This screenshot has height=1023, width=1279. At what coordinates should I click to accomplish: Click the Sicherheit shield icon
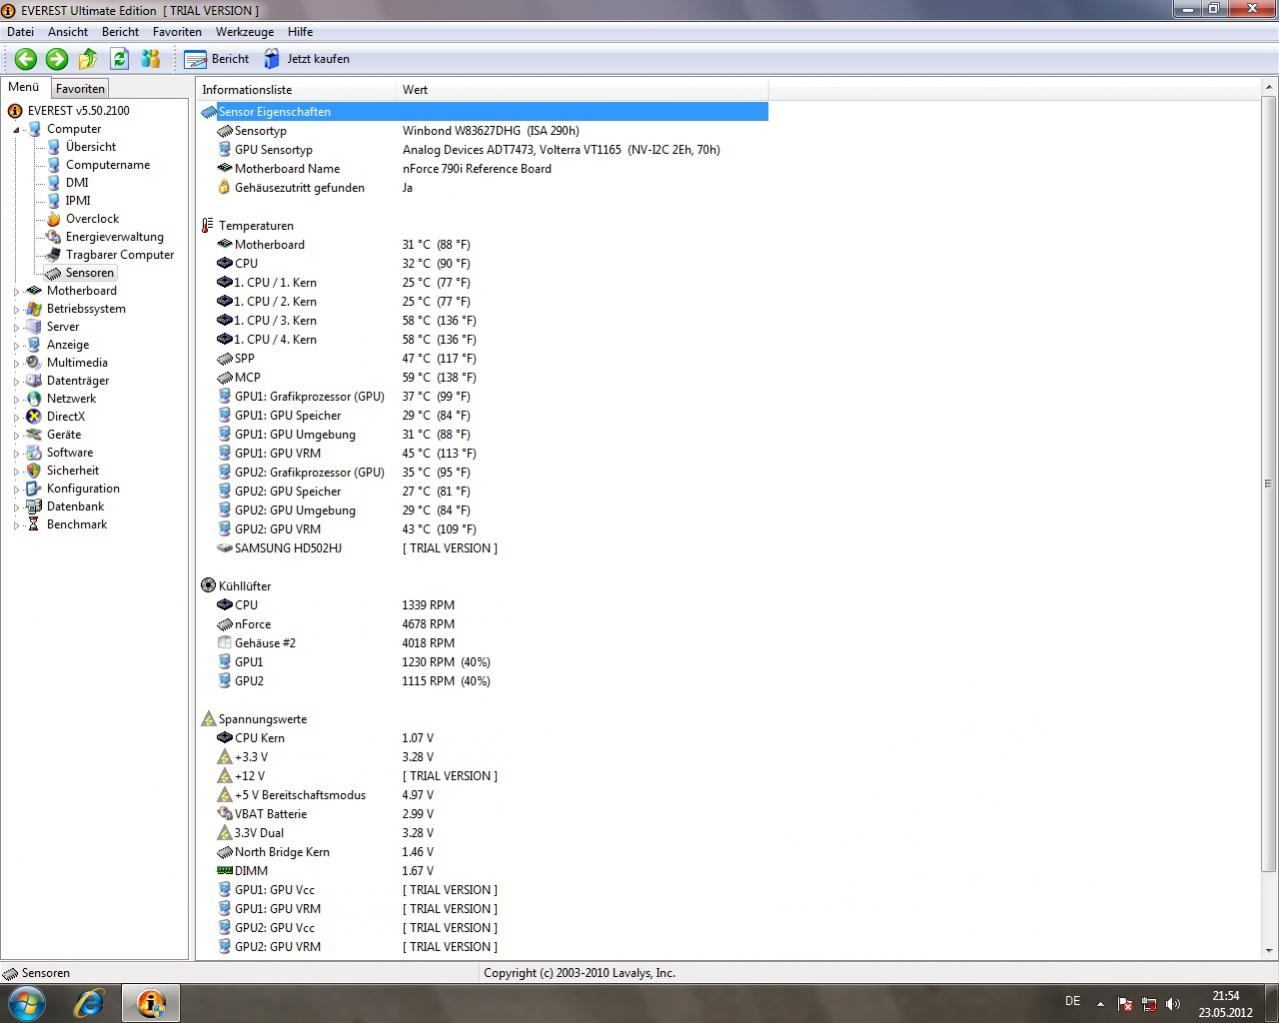coord(34,471)
